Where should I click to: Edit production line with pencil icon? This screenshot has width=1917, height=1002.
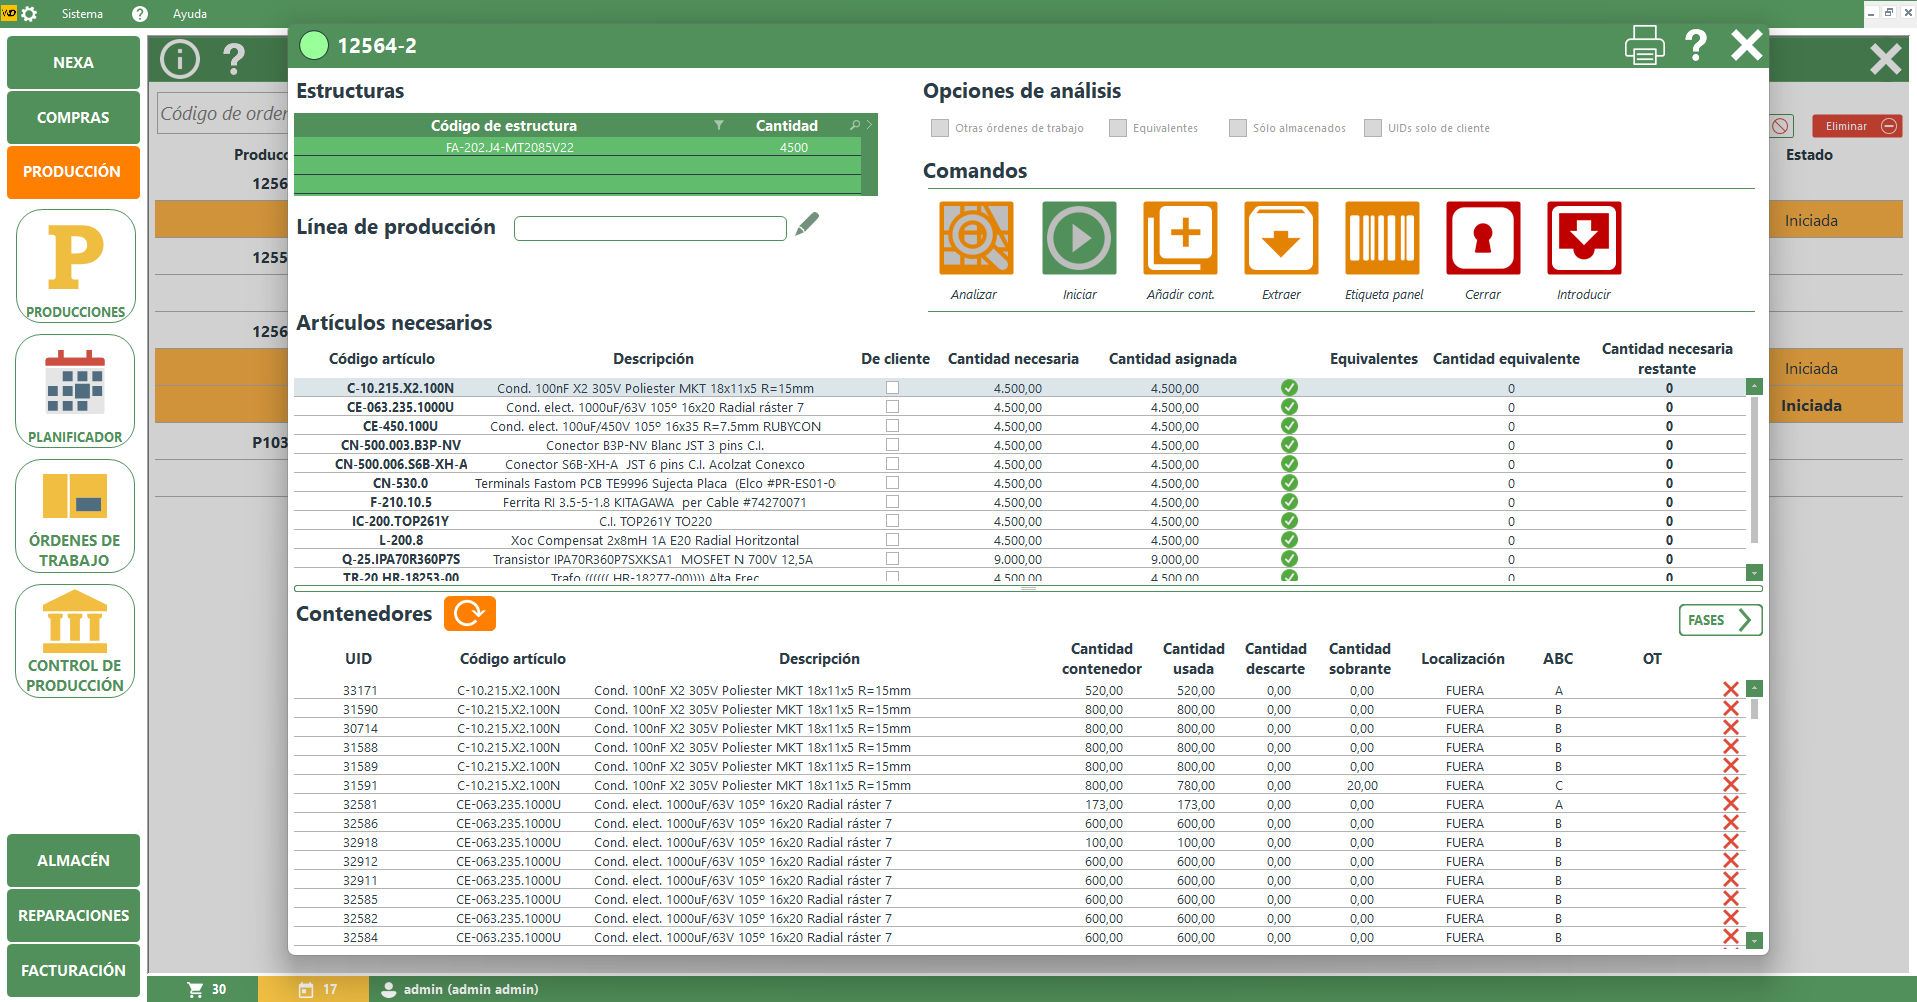pyautogui.click(x=807, y=225)
